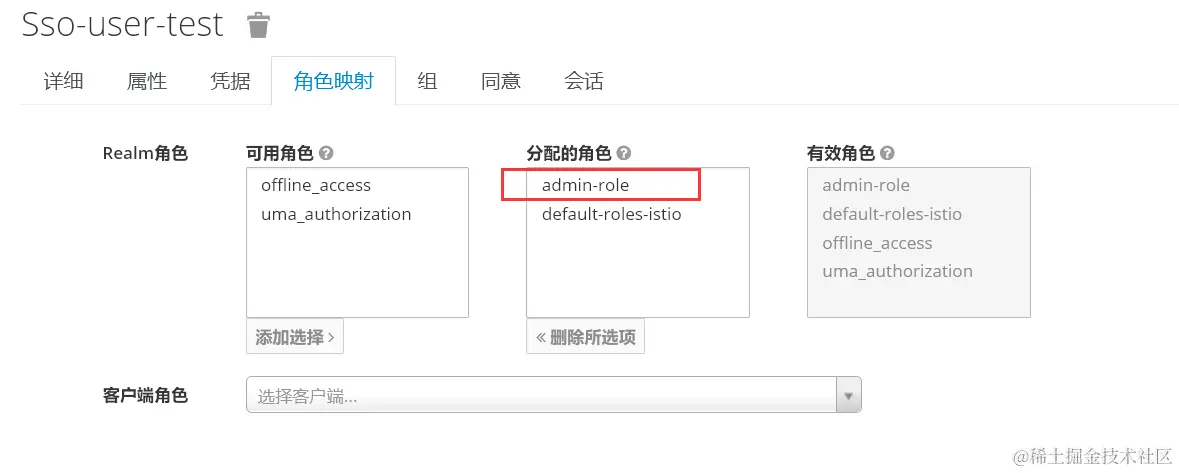Open the 凭据 tab
Screen dimensions: 1179x473
click(x=230, y=81)
